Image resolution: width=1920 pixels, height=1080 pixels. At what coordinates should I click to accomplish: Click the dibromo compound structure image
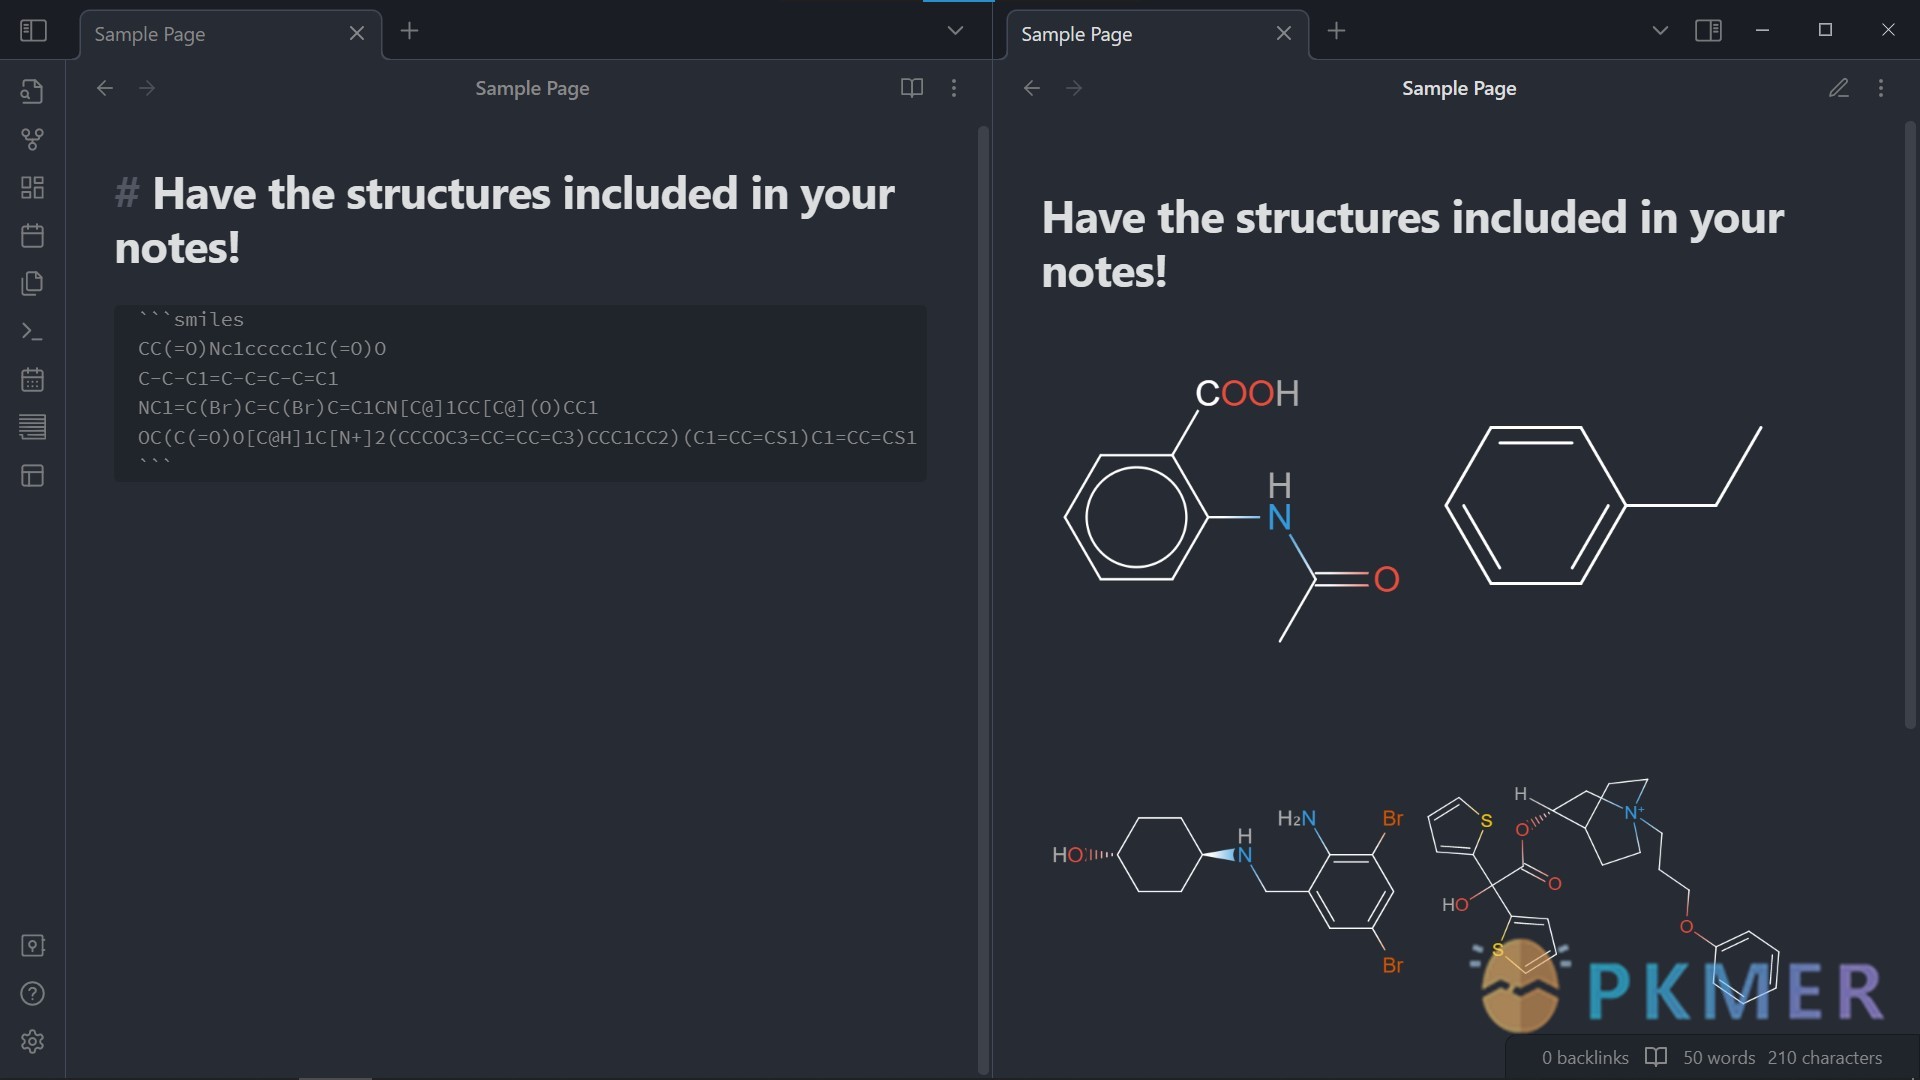[x=1230, y=890]
